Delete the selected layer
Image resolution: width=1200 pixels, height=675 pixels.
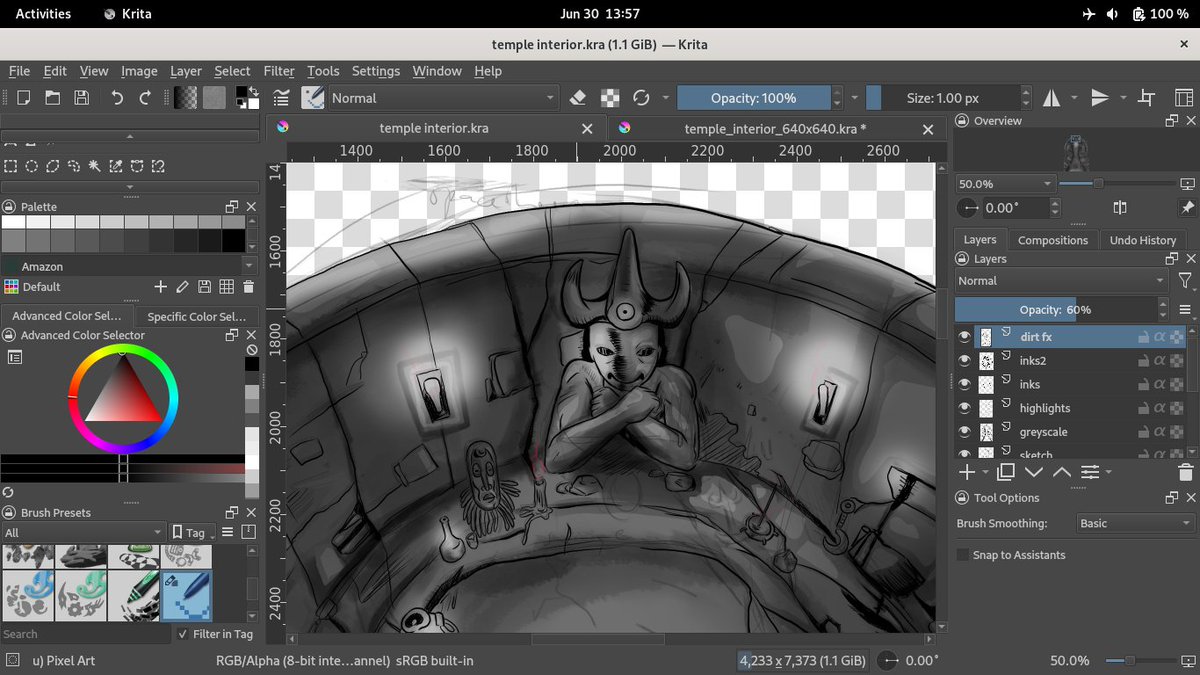tap(1186, 472)
